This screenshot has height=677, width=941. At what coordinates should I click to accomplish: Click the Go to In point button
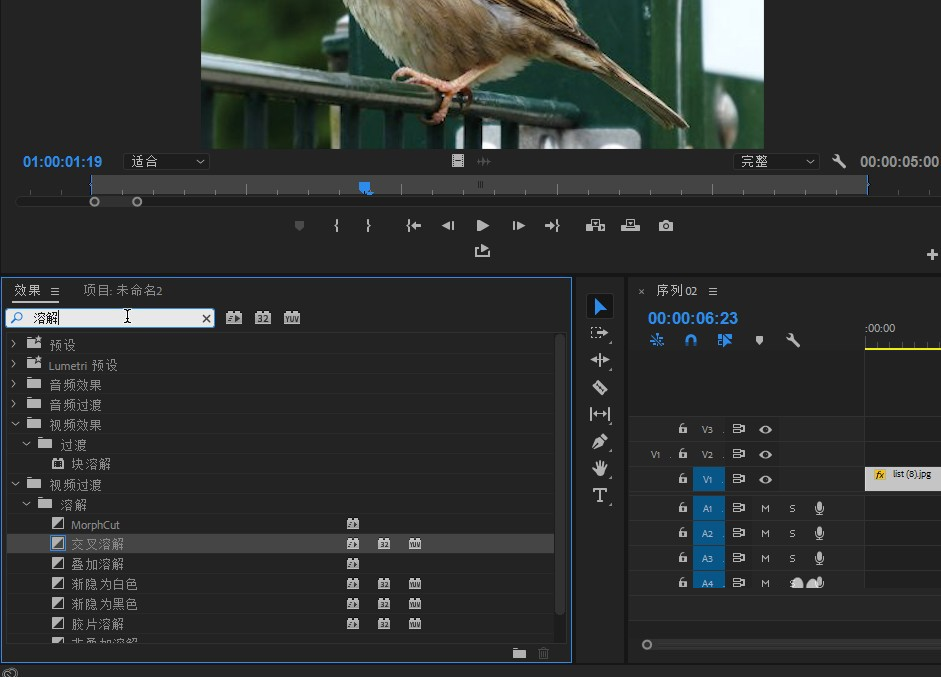(413, 226)
